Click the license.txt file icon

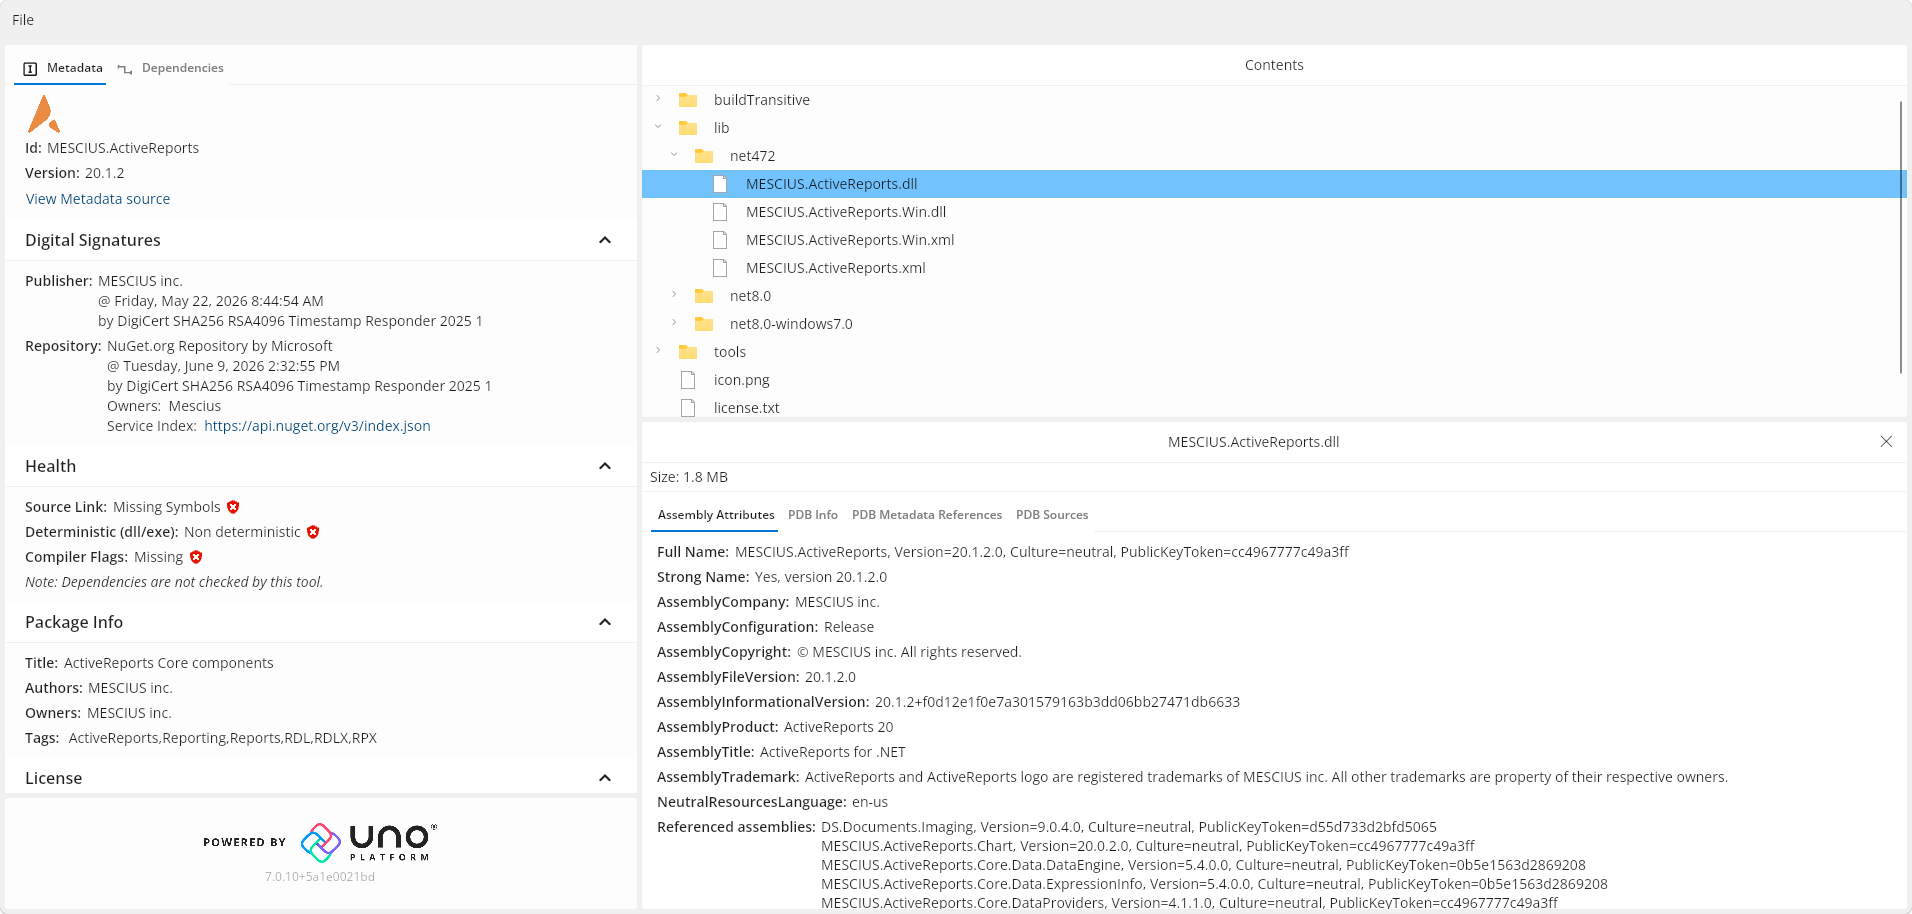coord(688,408)
